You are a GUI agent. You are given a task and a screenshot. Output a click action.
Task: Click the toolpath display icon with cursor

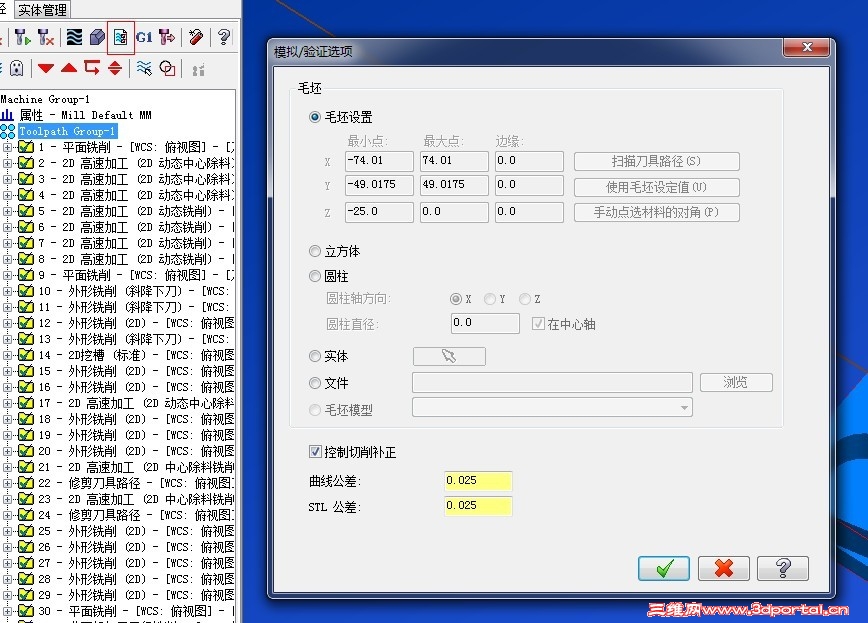145,67
